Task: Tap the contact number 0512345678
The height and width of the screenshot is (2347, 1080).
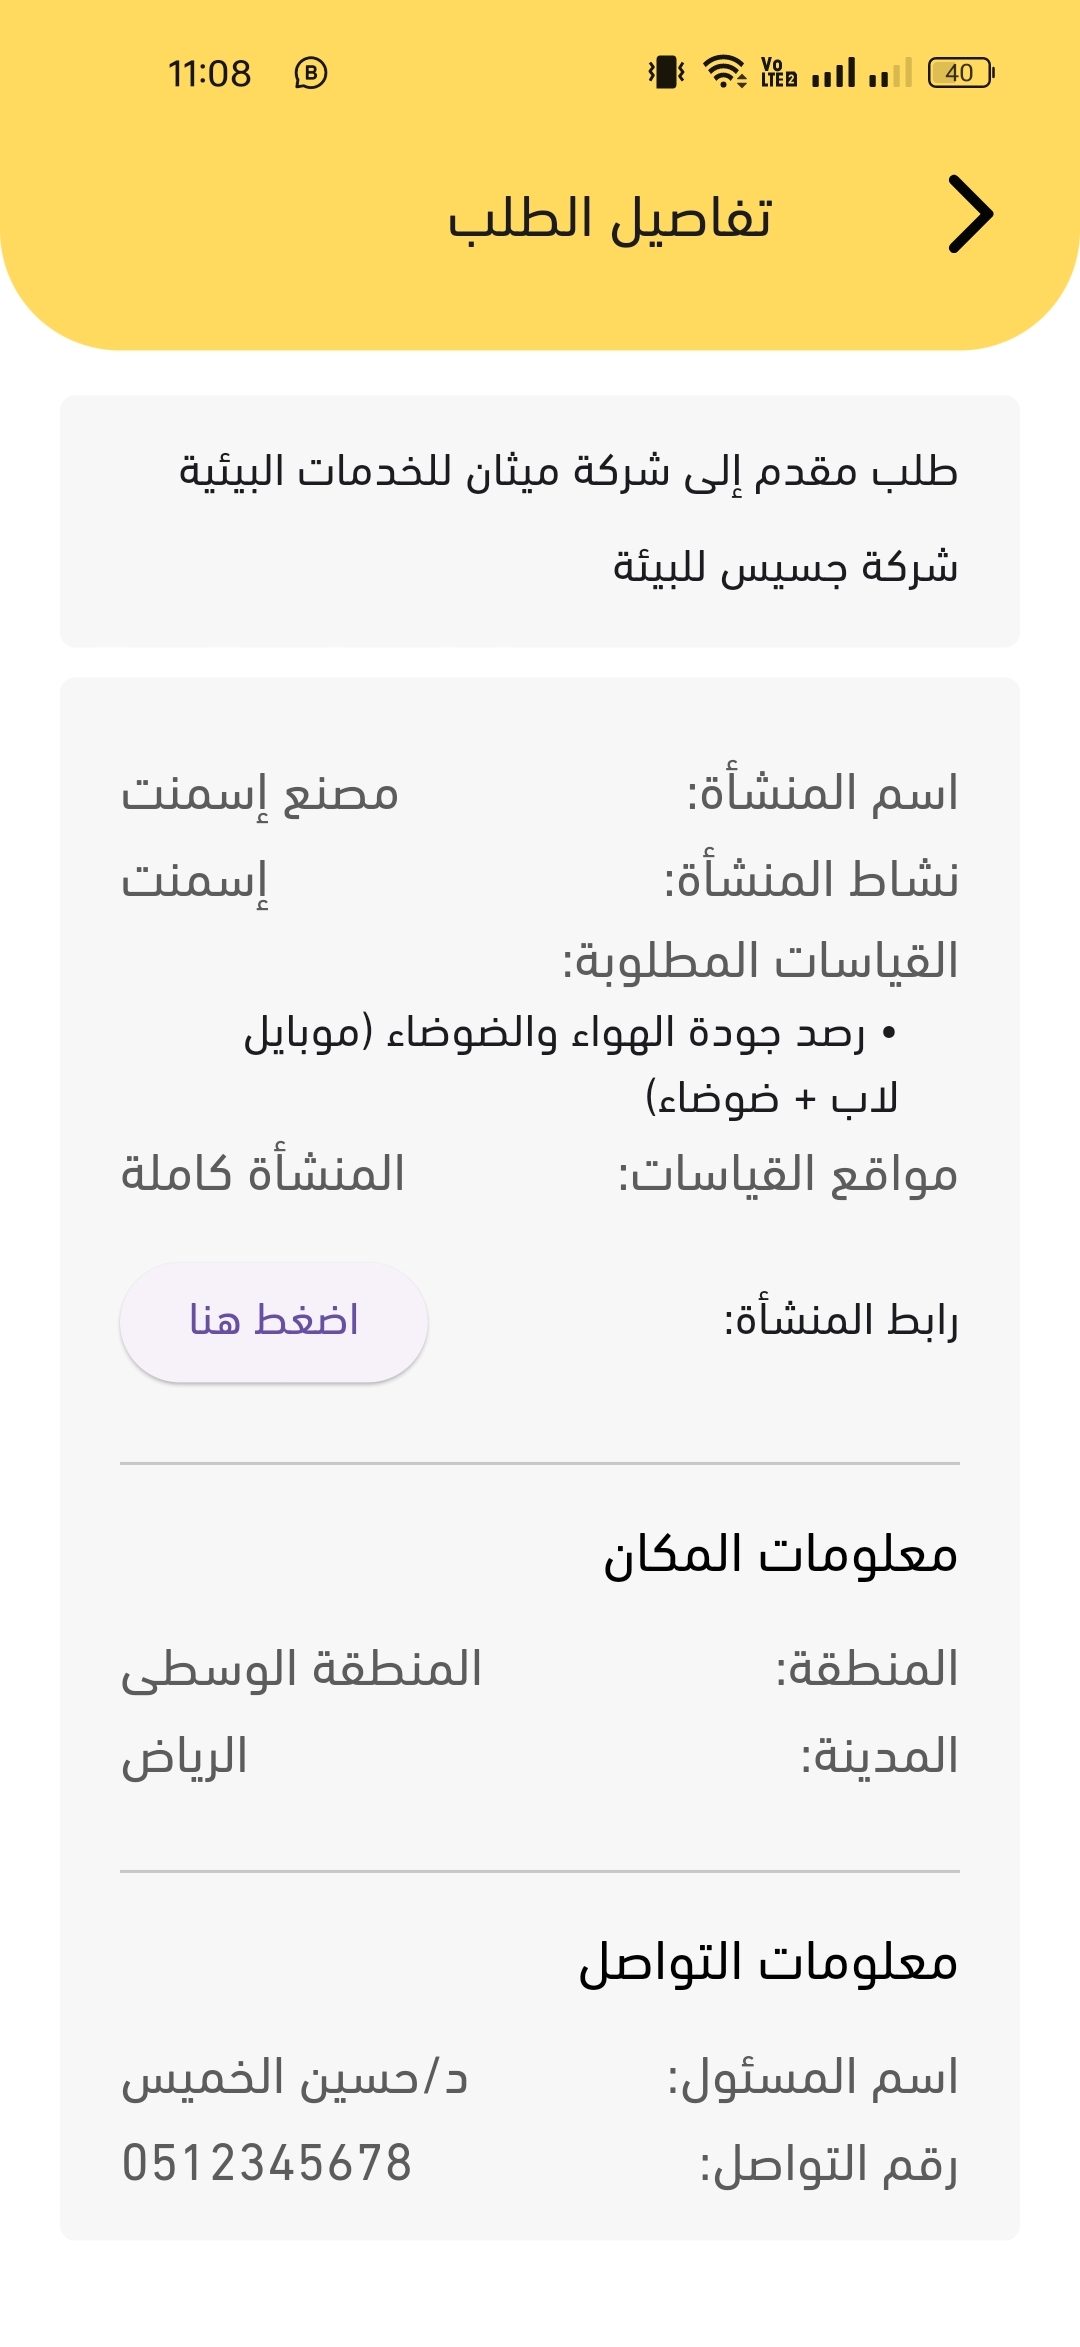Action: [266, 2163]
